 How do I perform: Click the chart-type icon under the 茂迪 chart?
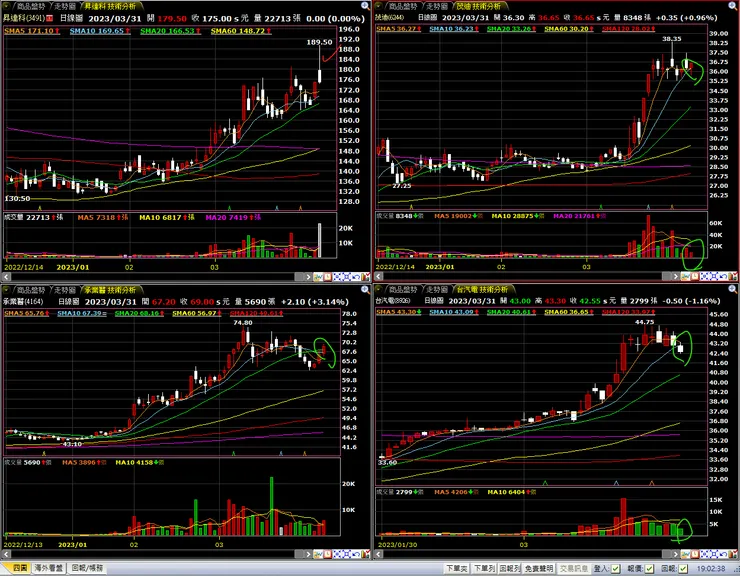pos(686,276)
